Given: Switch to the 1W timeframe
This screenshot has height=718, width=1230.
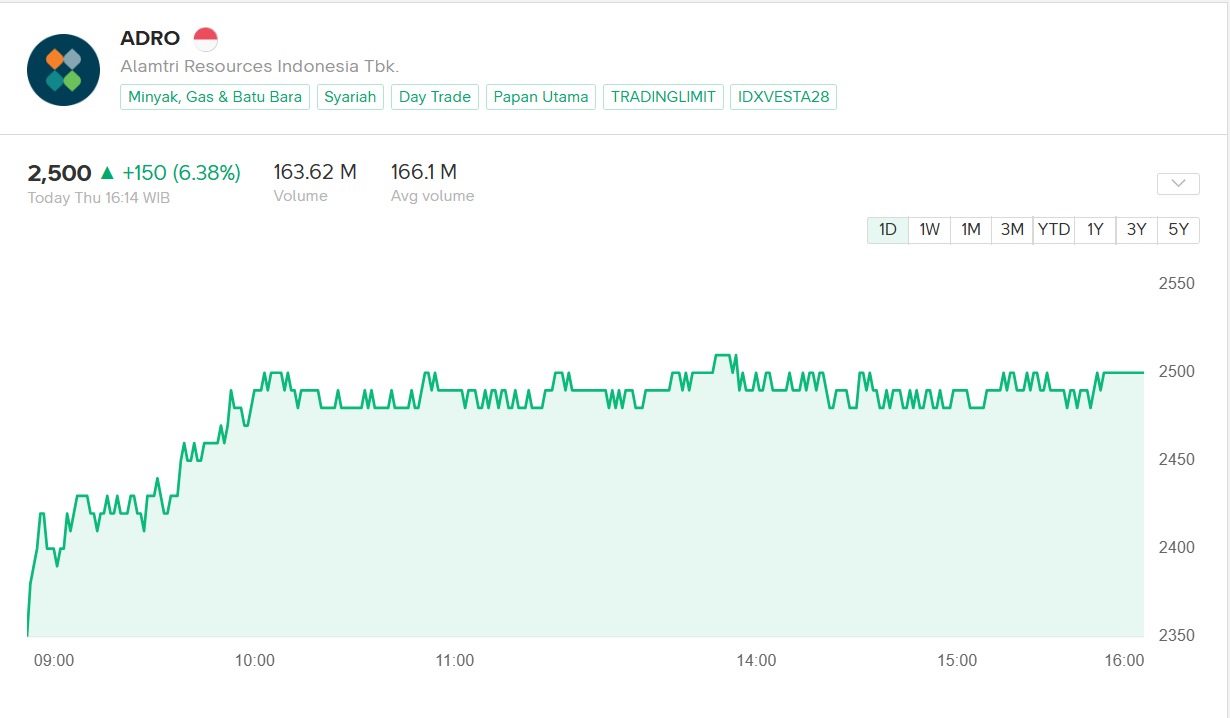Looking at the screenshot, I should click(x=929, y=230).
